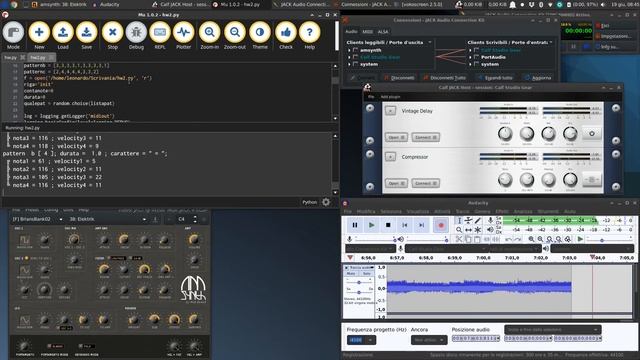Open Mu's Help icon

pos(310,33)
